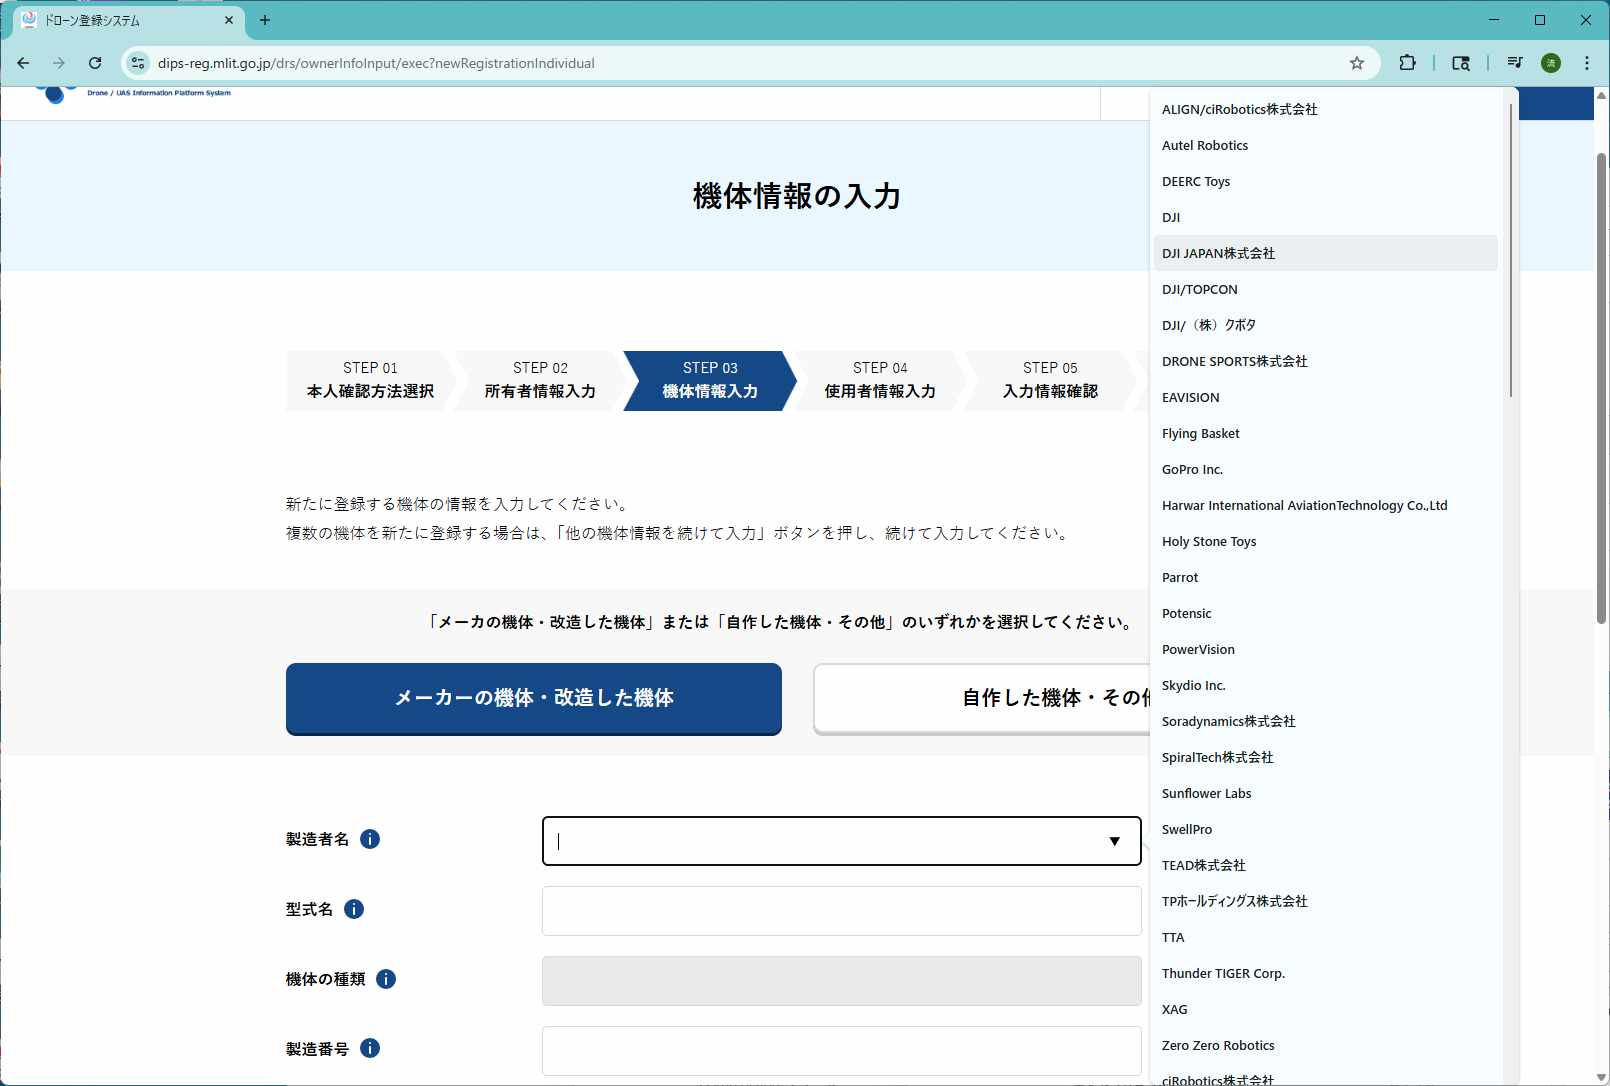Choose Soradynamics株式会社 option

pyautogui.click(x=1326, y=721)
